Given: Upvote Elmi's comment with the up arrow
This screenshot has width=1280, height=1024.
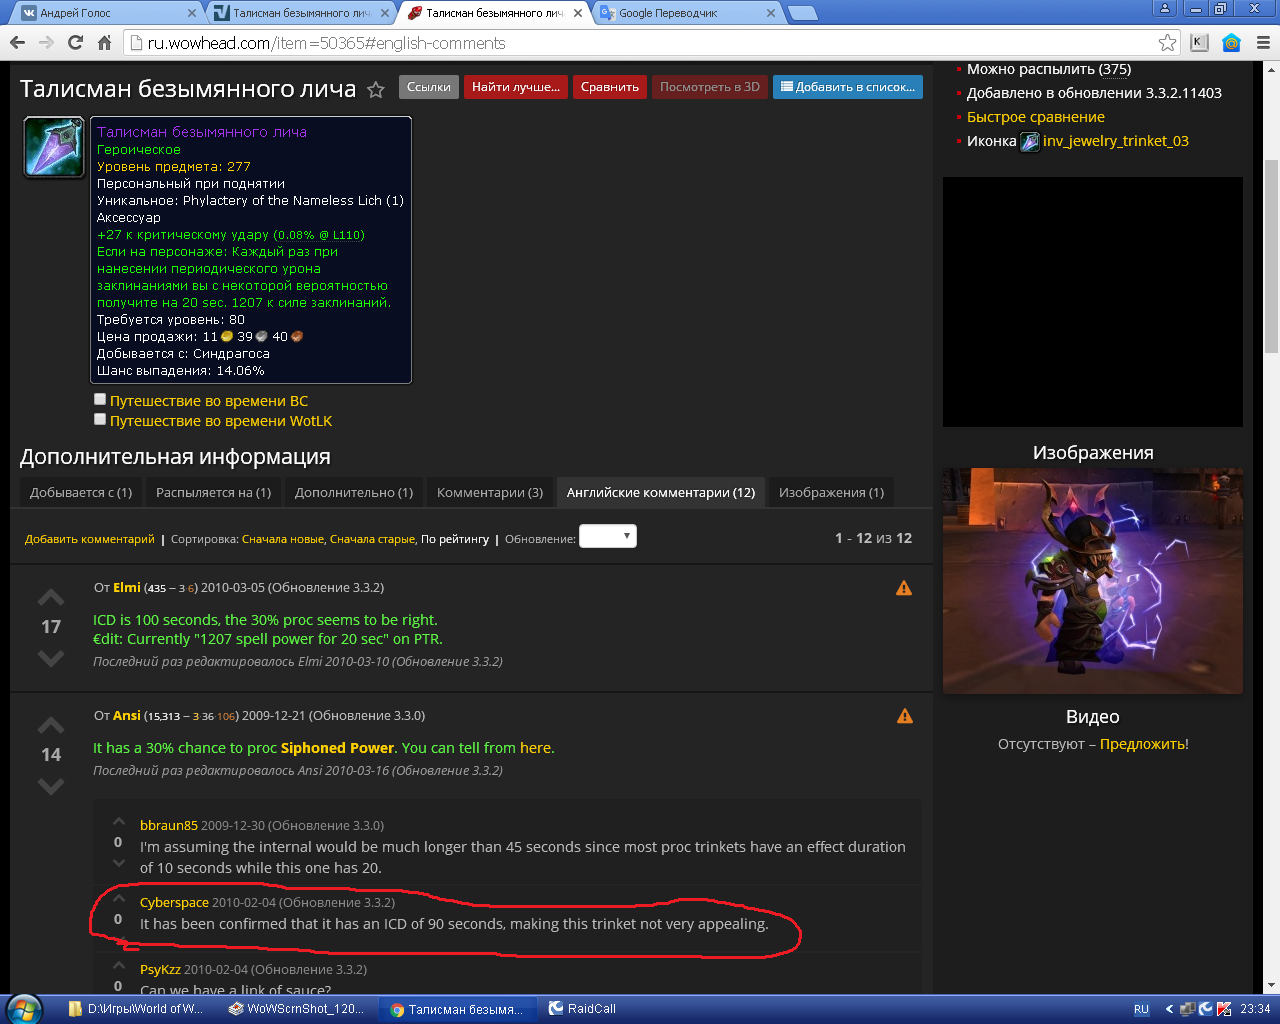Looking at the screenshot, I should tap(51, 598).
